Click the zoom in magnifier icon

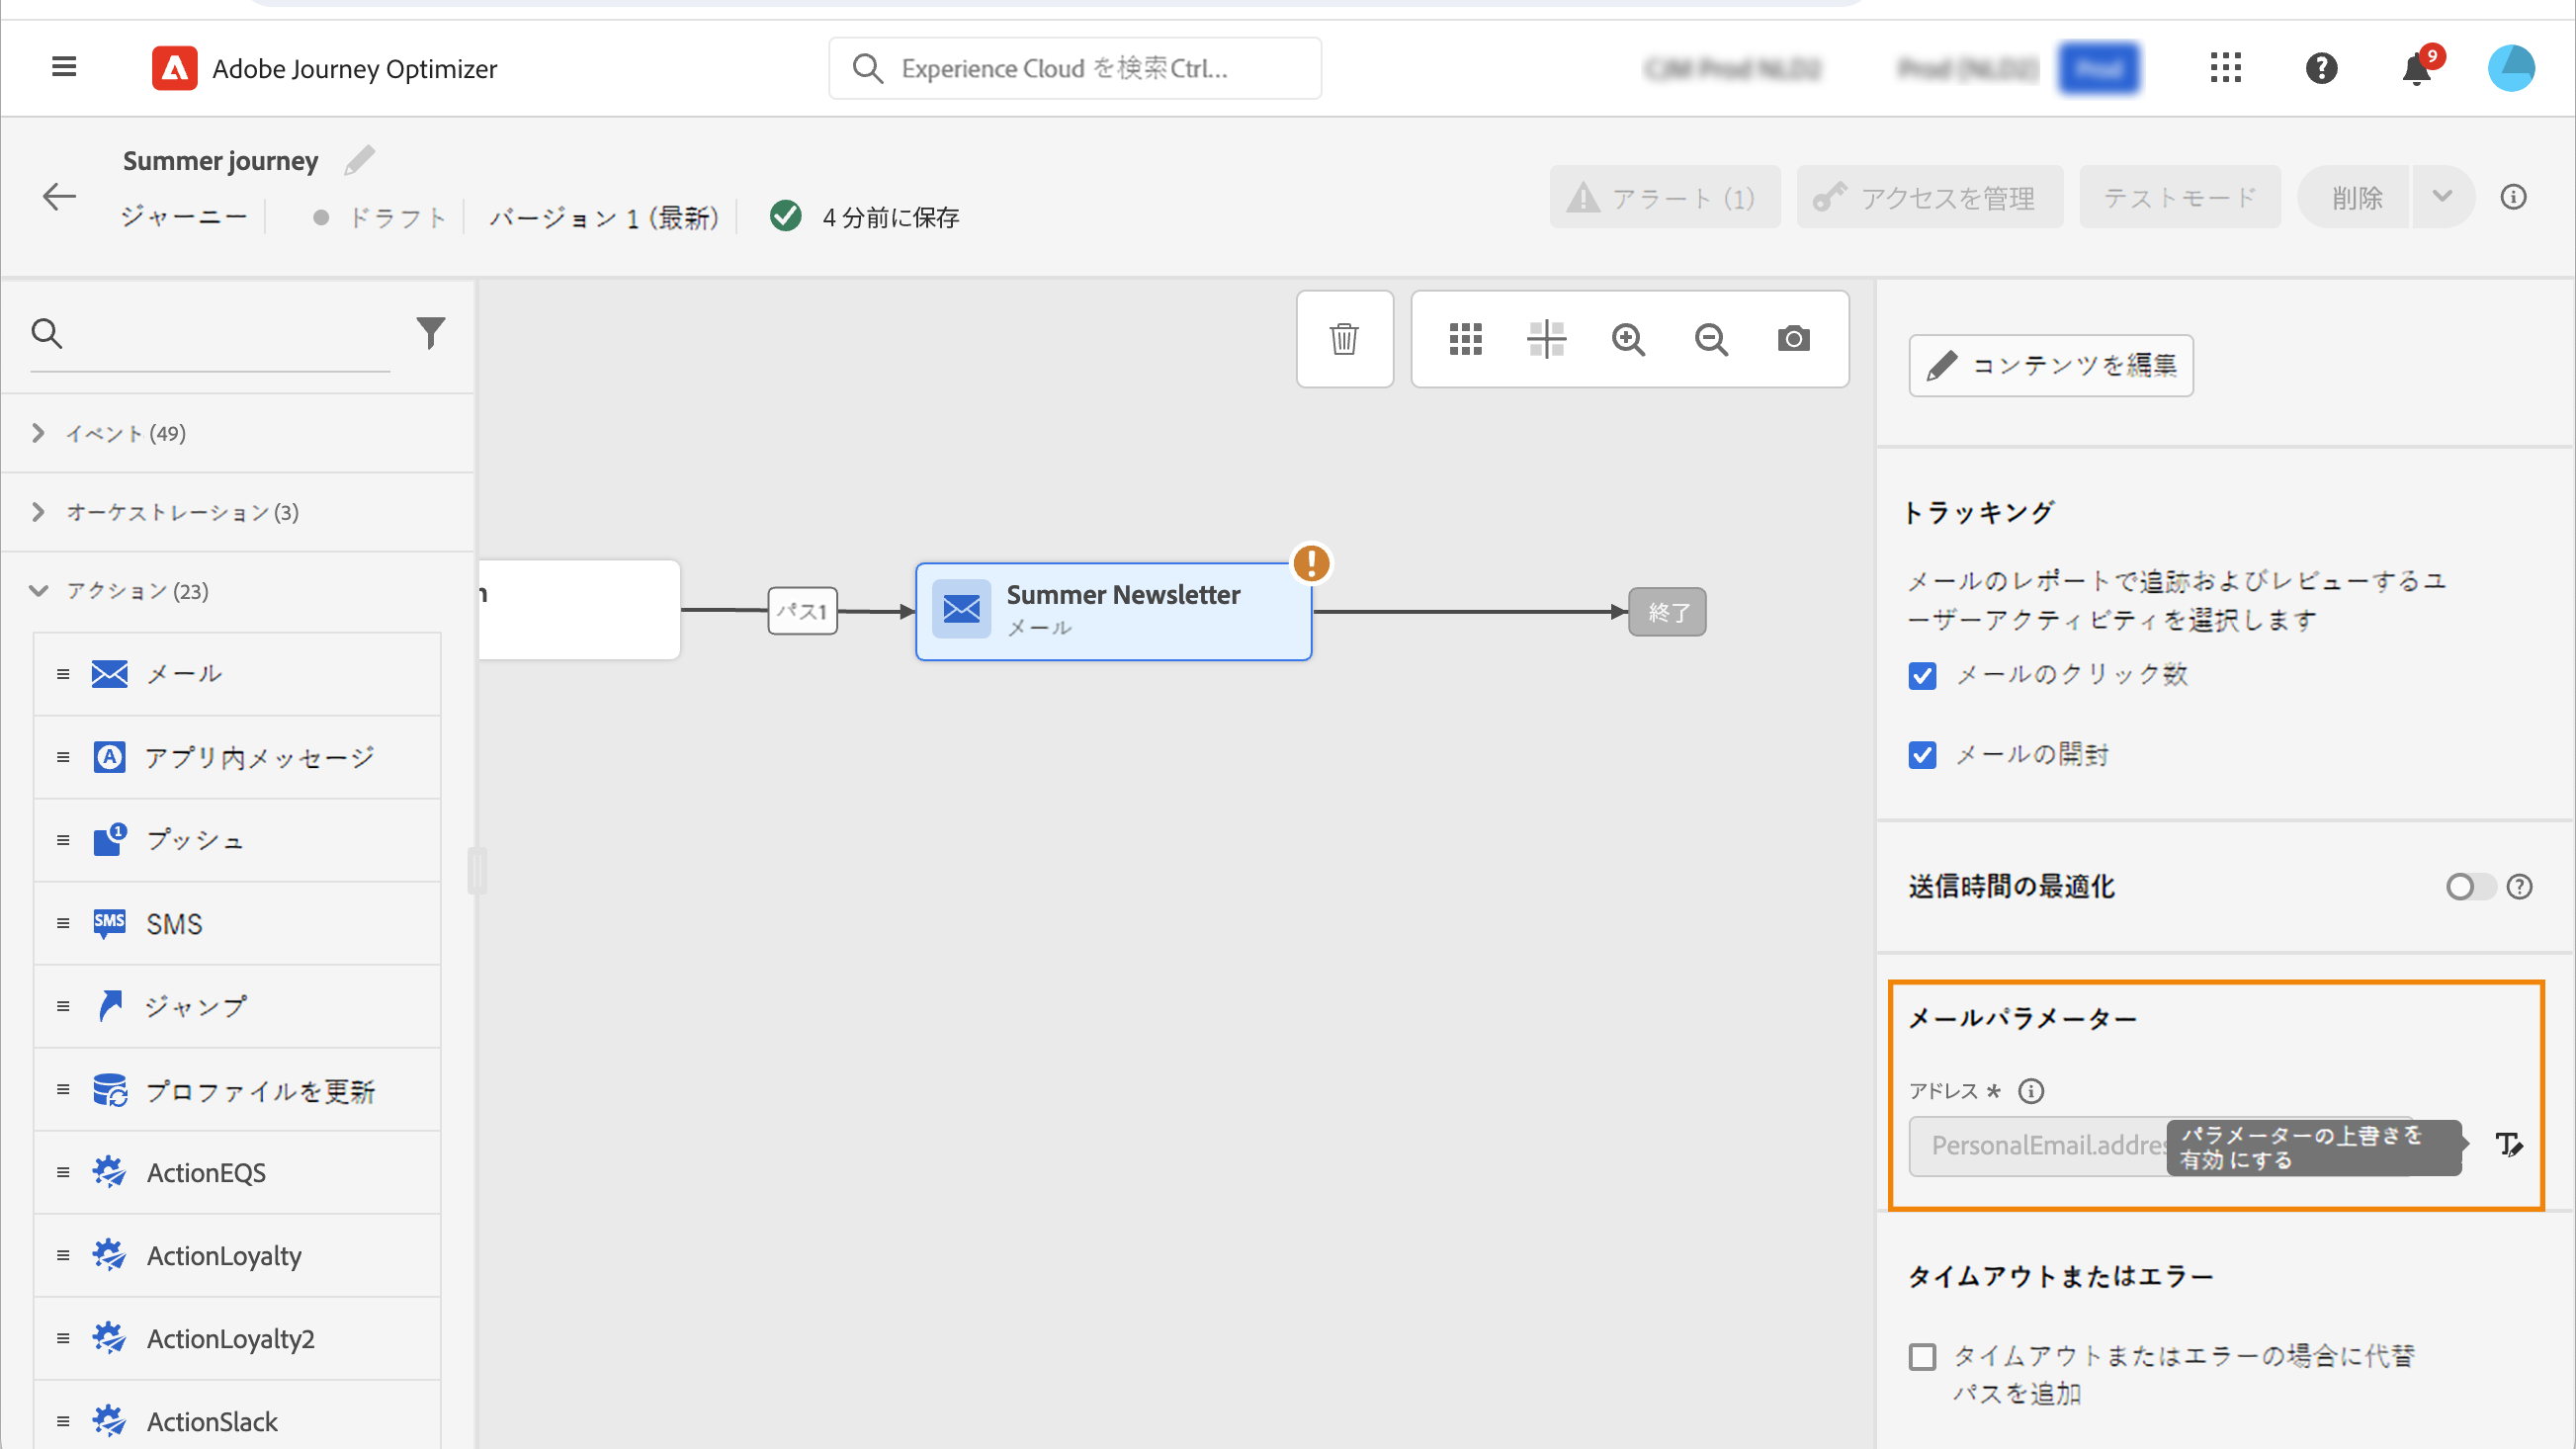point(1628,339)
